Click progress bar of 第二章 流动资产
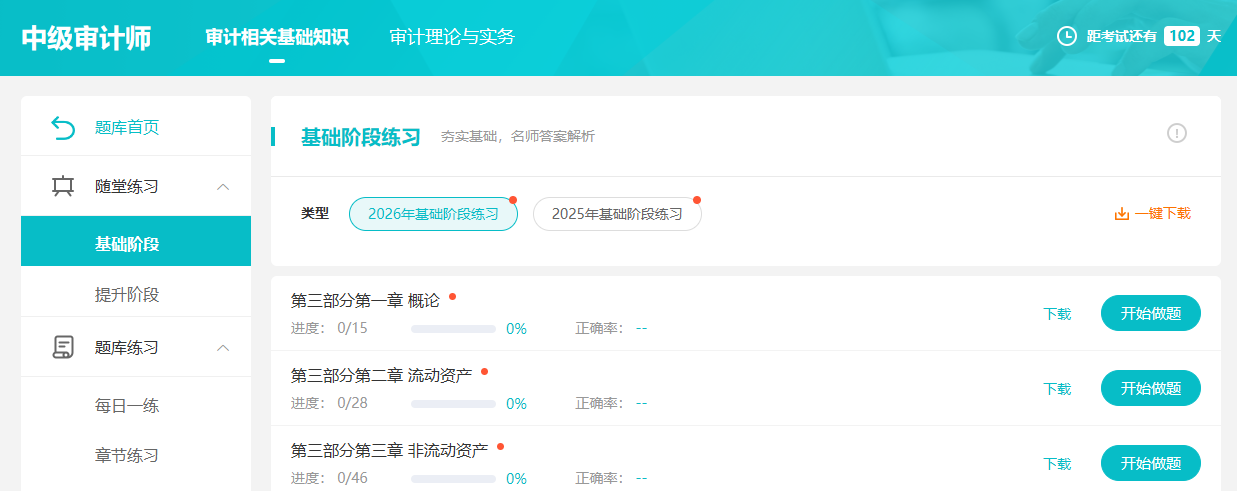Viewport: 1237px width, 491px height. [453, 404]
